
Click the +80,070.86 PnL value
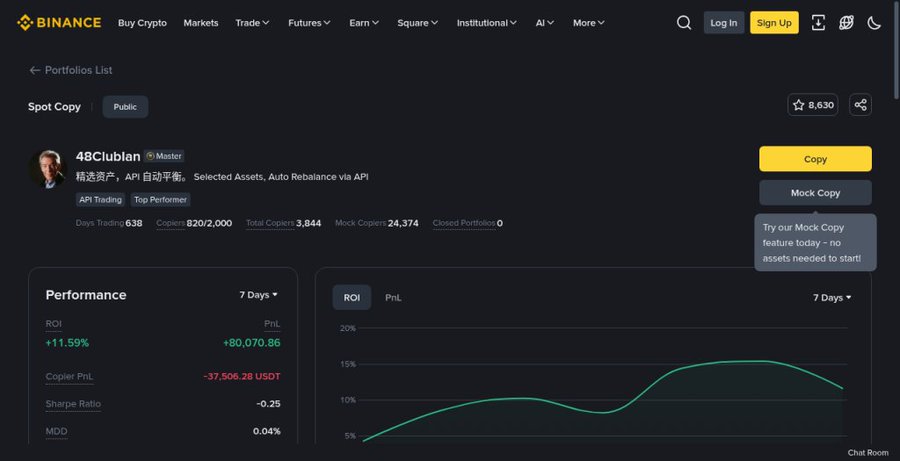[x=251, y=343]
